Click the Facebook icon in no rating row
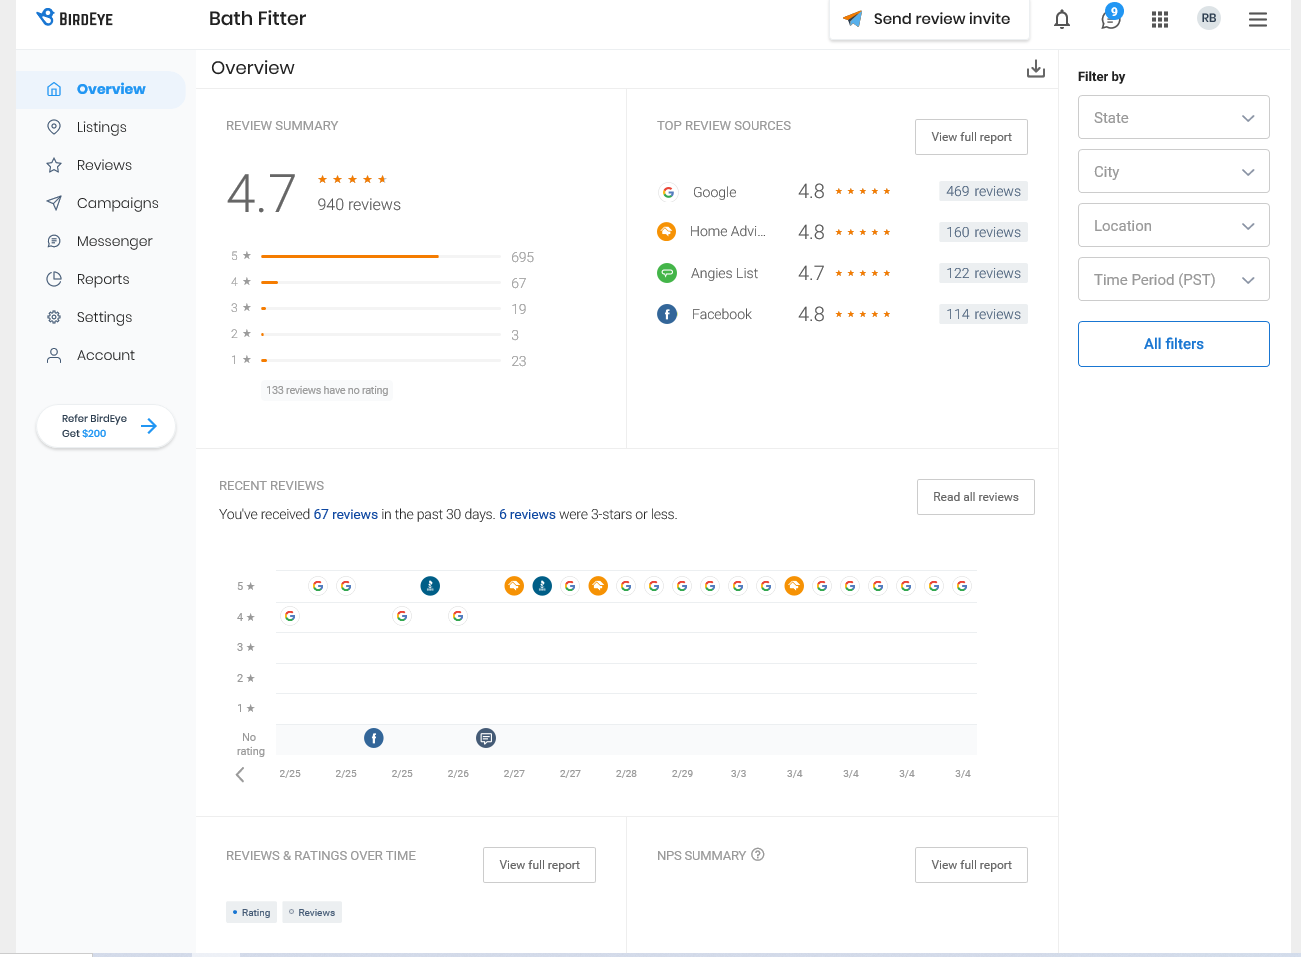1301x957 pixels. coord(374,738)
